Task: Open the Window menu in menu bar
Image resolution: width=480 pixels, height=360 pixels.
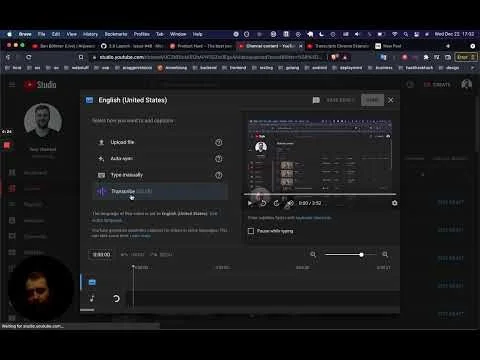Action: pos(178,34)
